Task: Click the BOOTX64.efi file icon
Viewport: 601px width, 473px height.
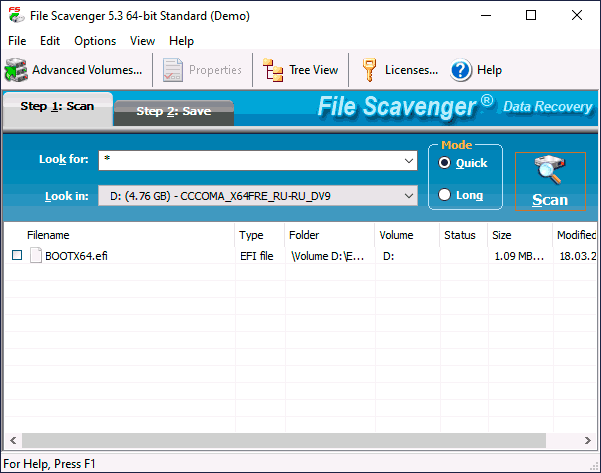Action: (x=36, y=255)
